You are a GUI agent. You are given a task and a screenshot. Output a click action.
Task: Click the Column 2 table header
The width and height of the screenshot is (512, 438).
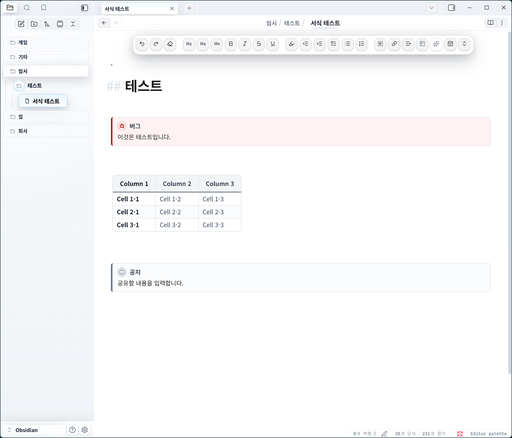[177, 184]
